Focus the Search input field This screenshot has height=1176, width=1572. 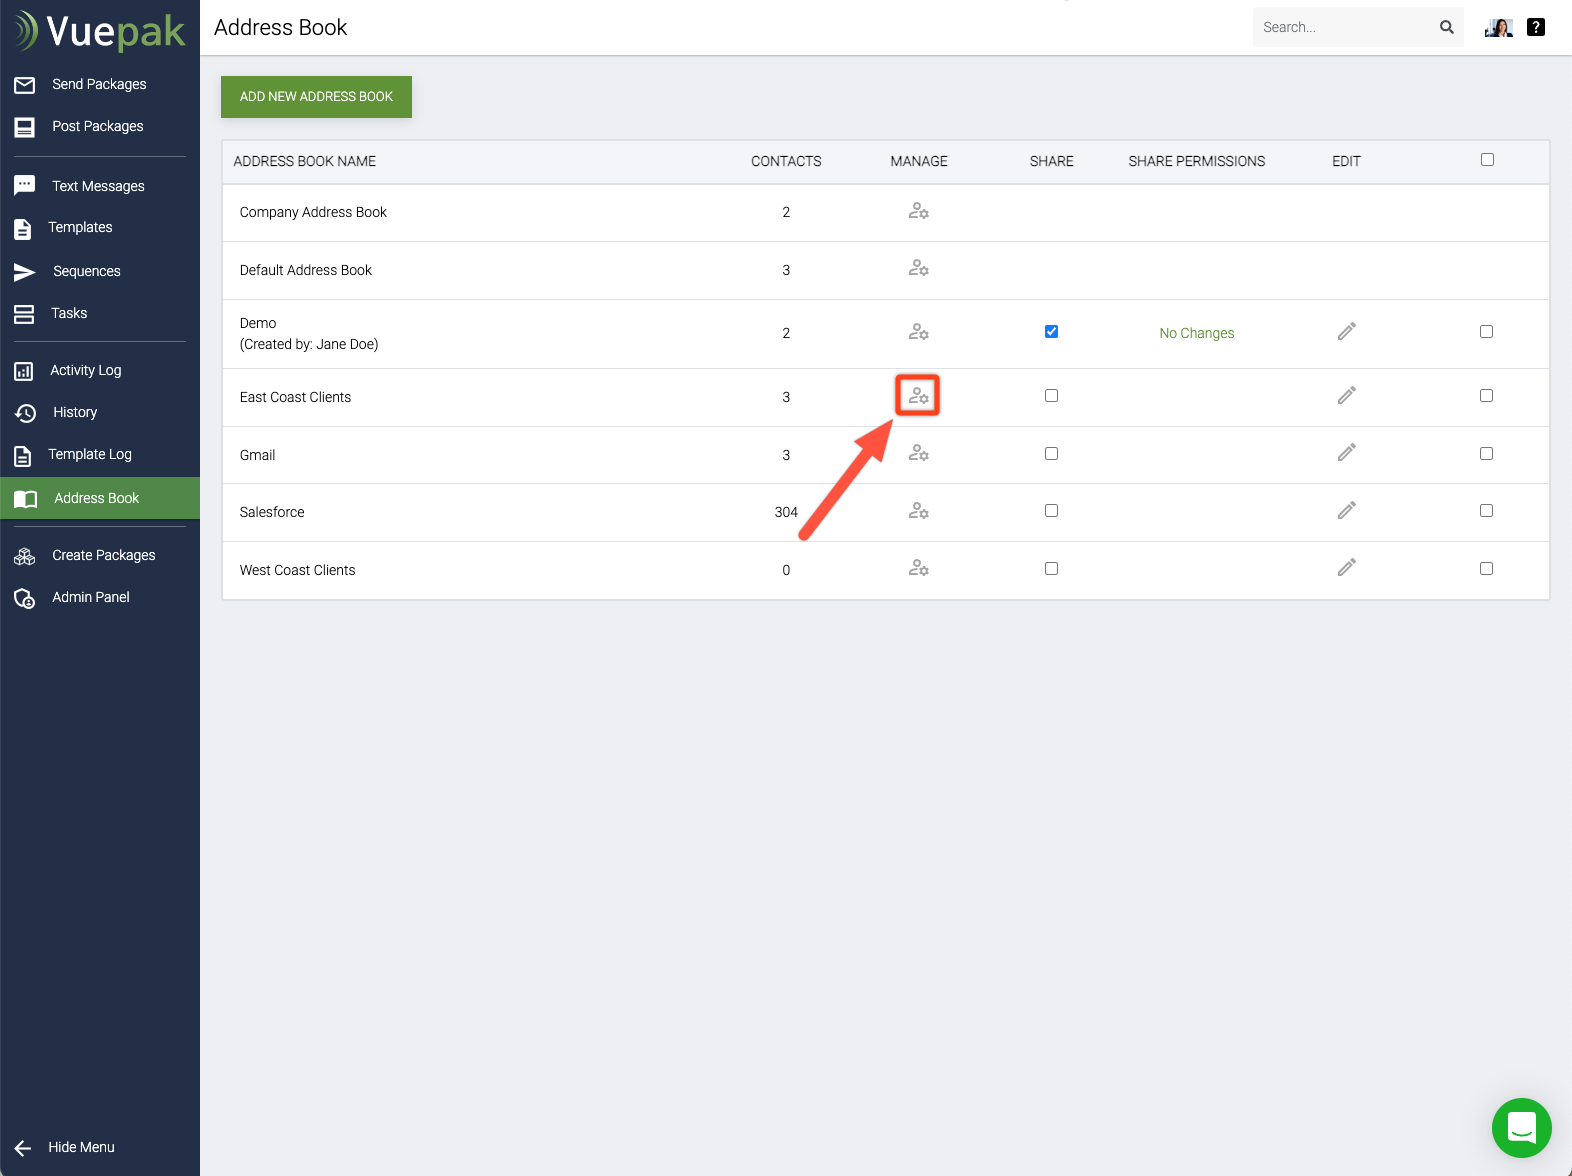click(1340, 27)
